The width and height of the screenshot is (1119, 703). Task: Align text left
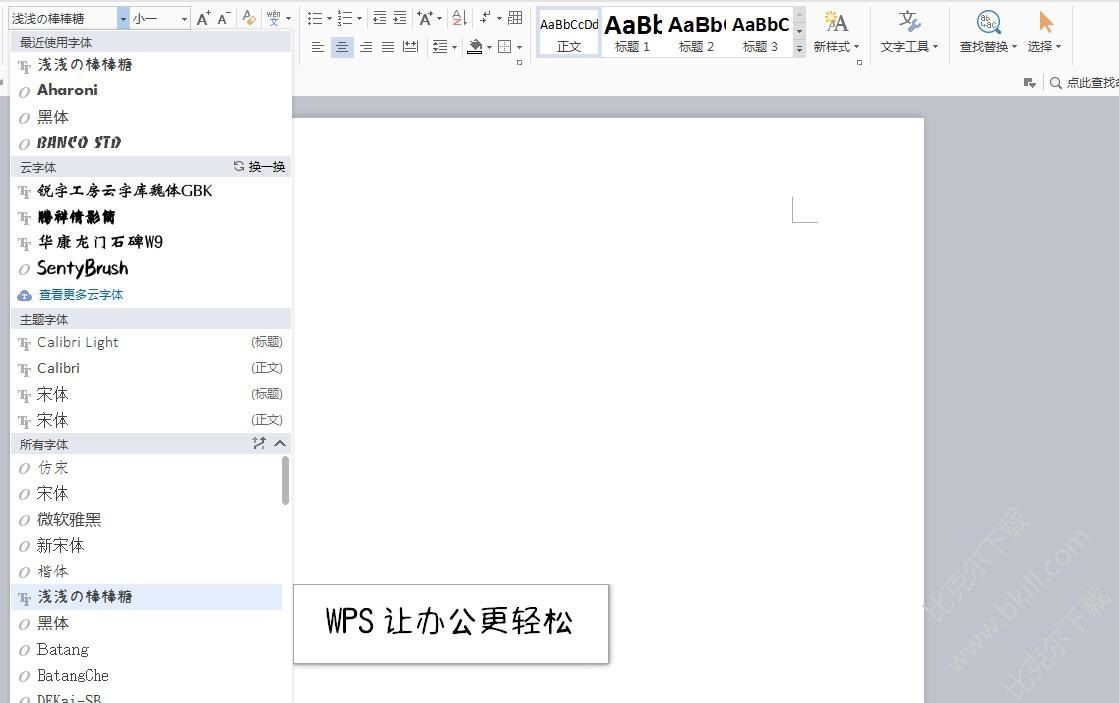(x=318, y=47)
